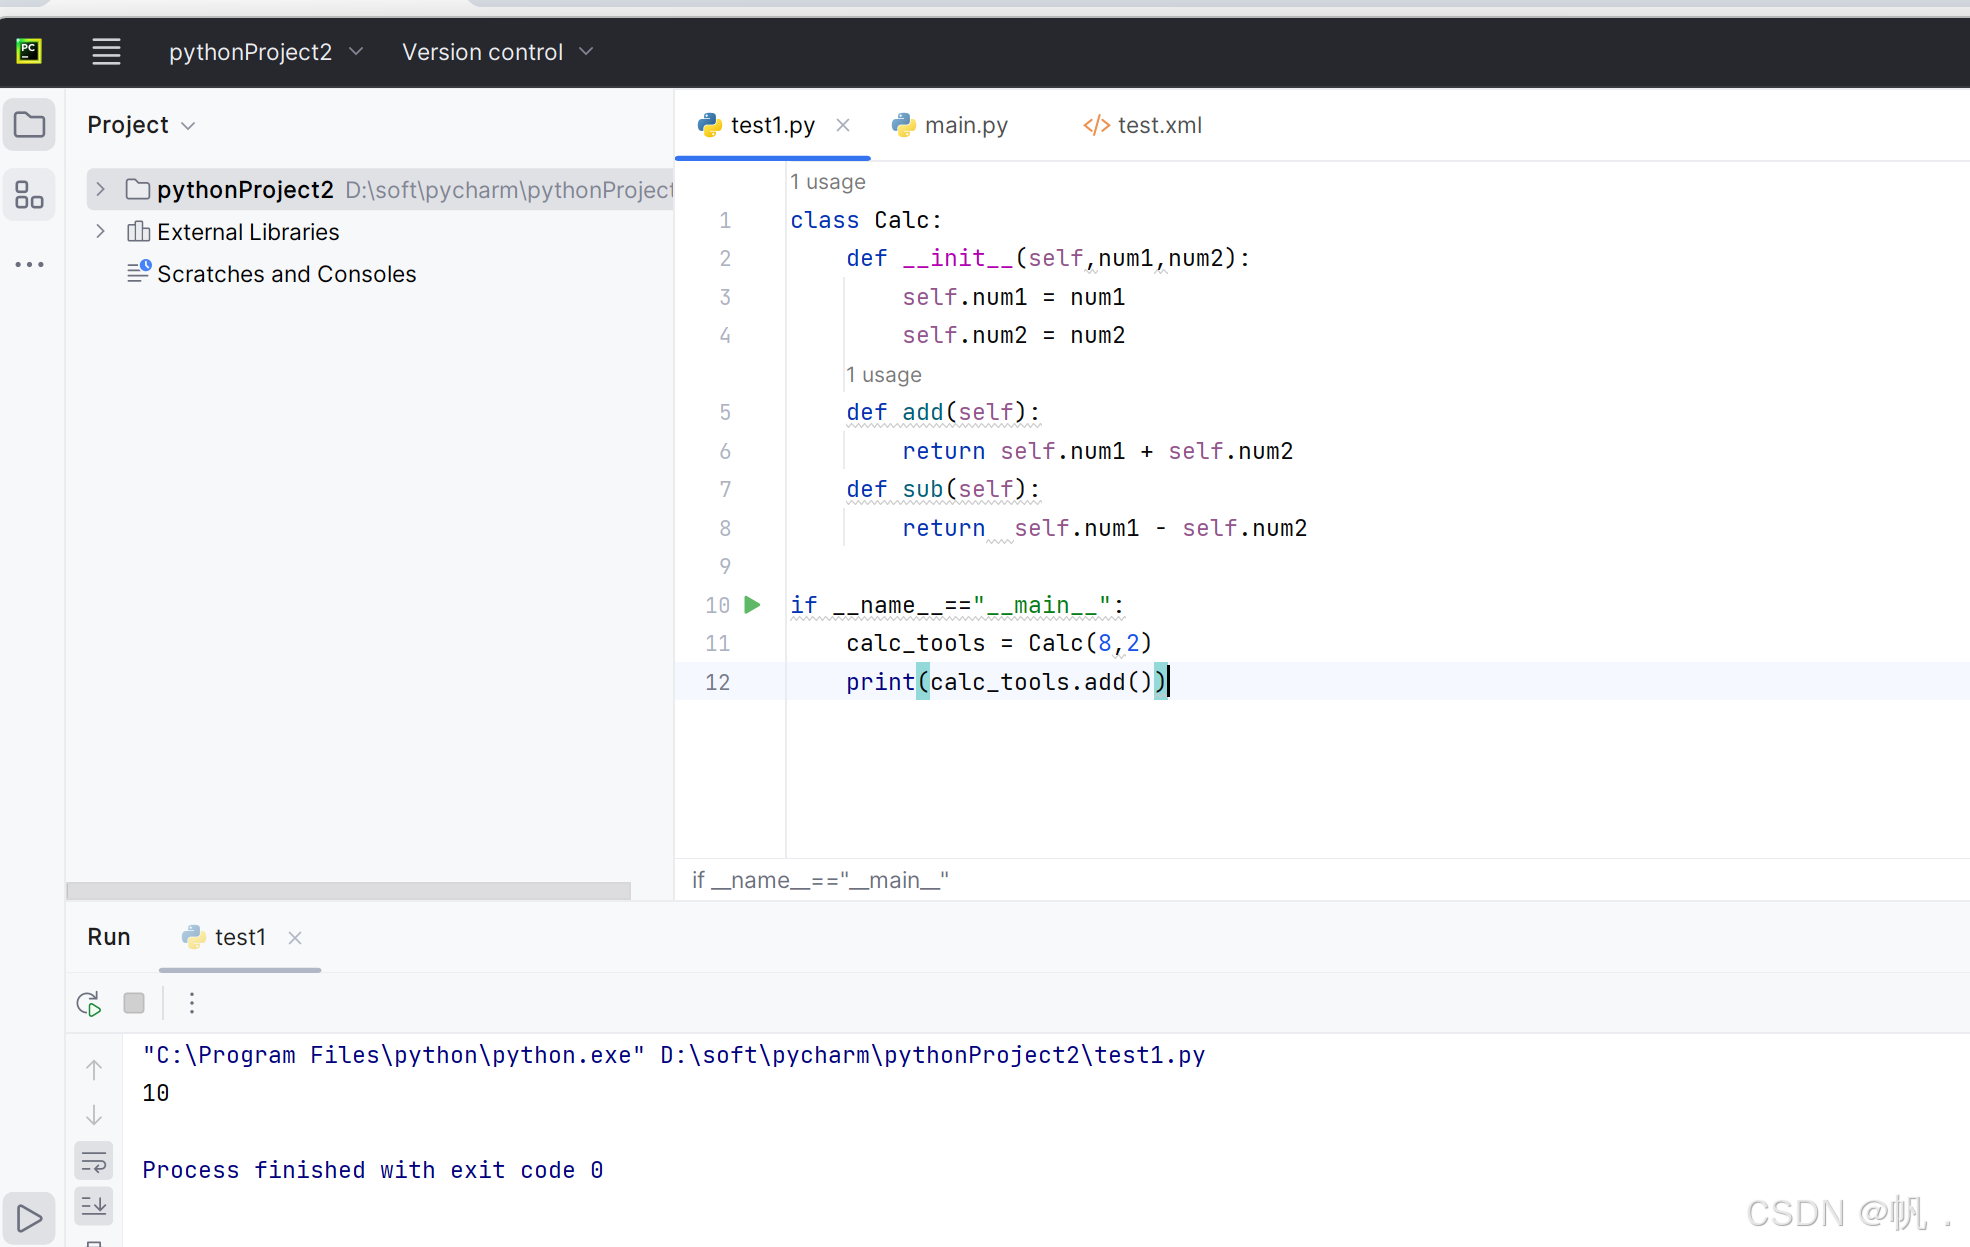
Task: Open the Structure tool window icon
Action: pyautogui.click(x=29, y=195)
